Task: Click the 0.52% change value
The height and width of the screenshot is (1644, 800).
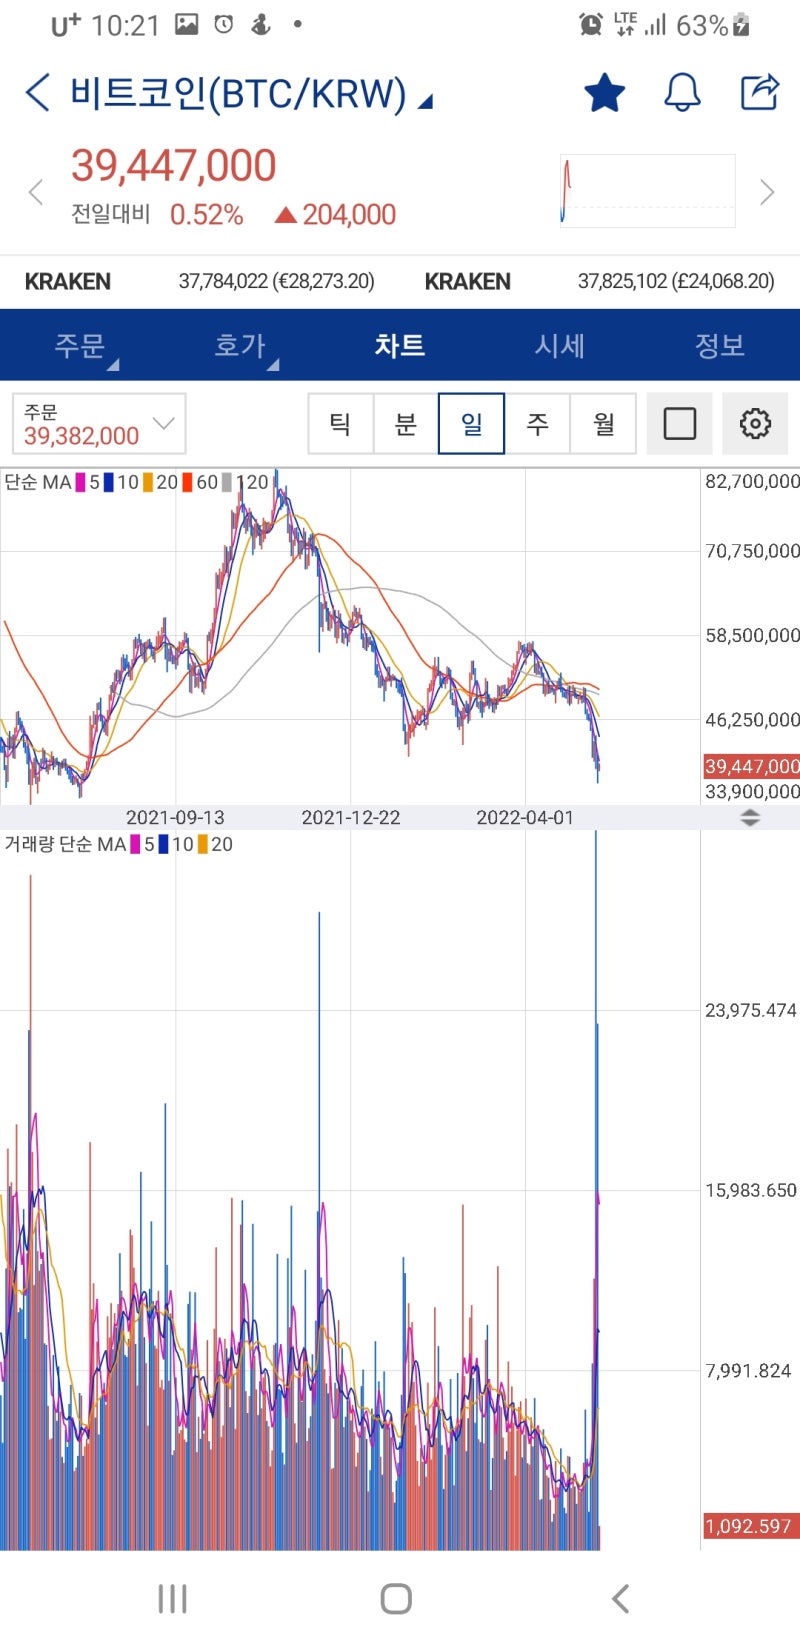Action: click(207, 215)
